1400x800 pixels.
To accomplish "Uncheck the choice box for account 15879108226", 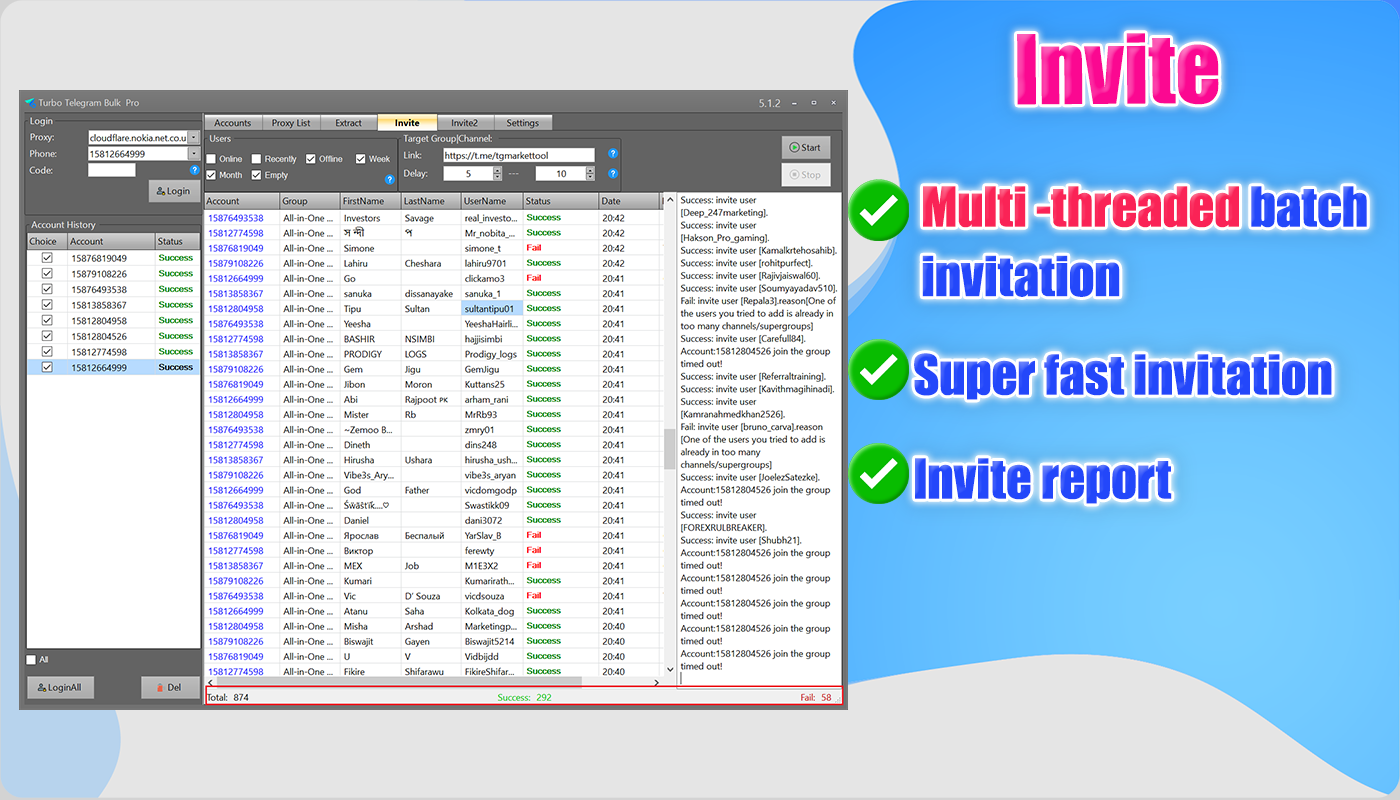I will coord(46,273).
